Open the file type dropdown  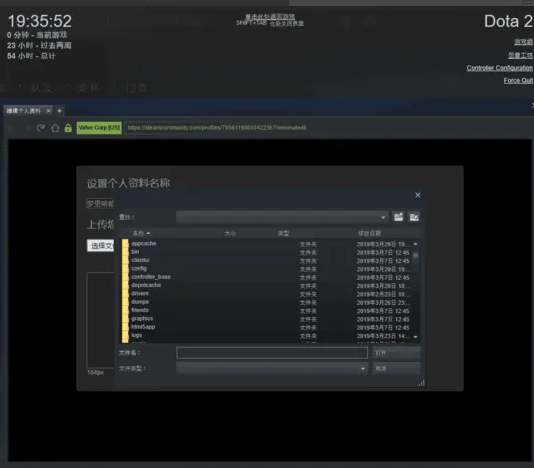363,369
